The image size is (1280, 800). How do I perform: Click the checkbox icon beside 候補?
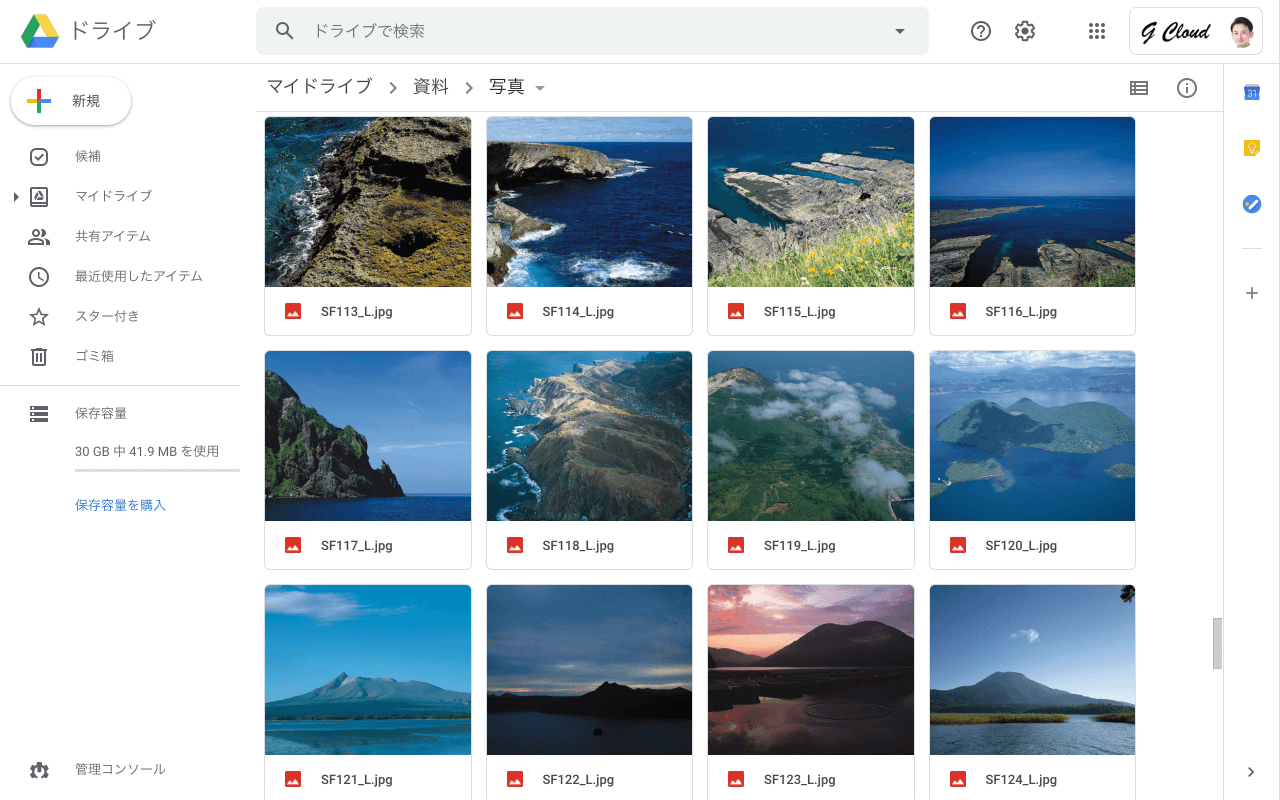(x=39, y=156)
